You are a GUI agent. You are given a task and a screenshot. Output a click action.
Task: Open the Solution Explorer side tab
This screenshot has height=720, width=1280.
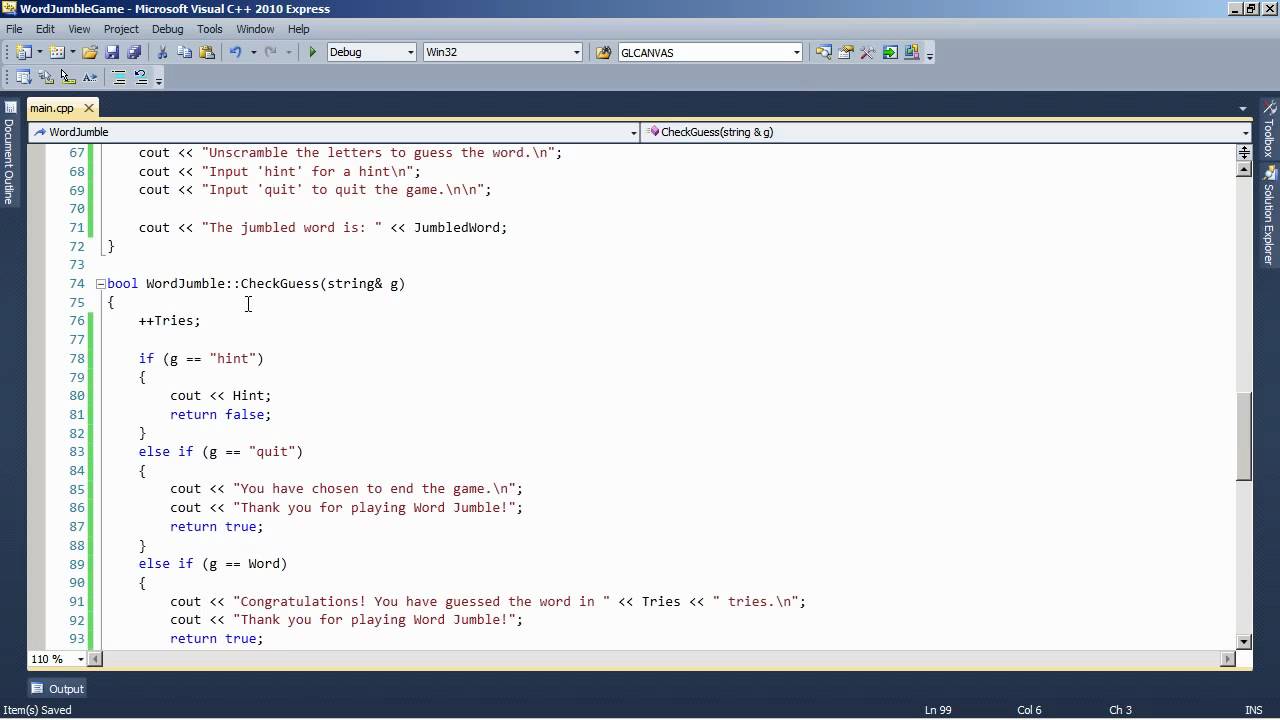coord(1269,215)
